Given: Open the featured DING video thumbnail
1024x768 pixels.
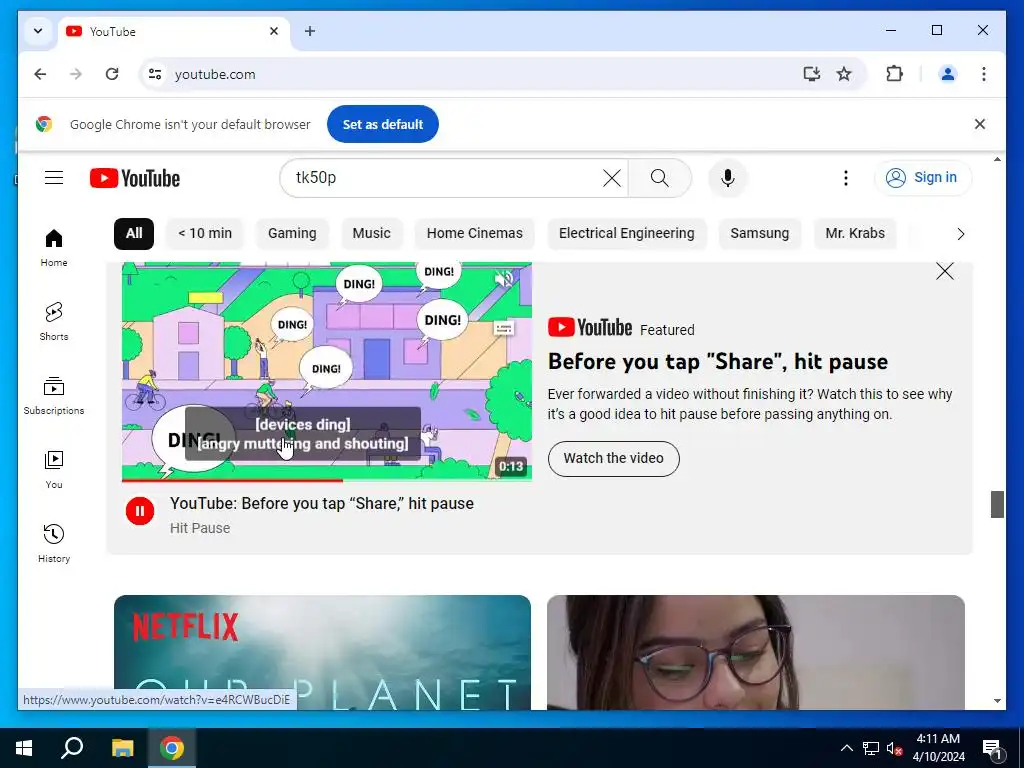Looking at the screenshot, I should click(x=327, y=371).
